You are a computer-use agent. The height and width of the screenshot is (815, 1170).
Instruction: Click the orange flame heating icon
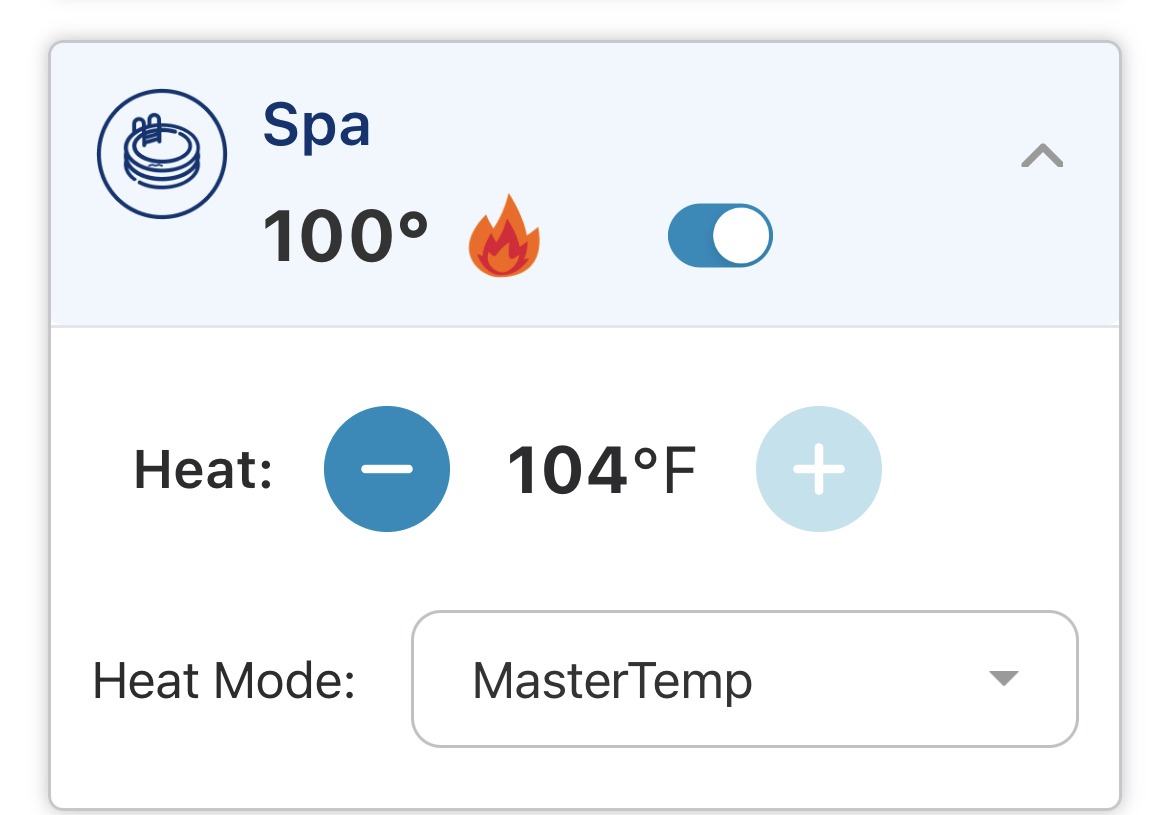504,236
